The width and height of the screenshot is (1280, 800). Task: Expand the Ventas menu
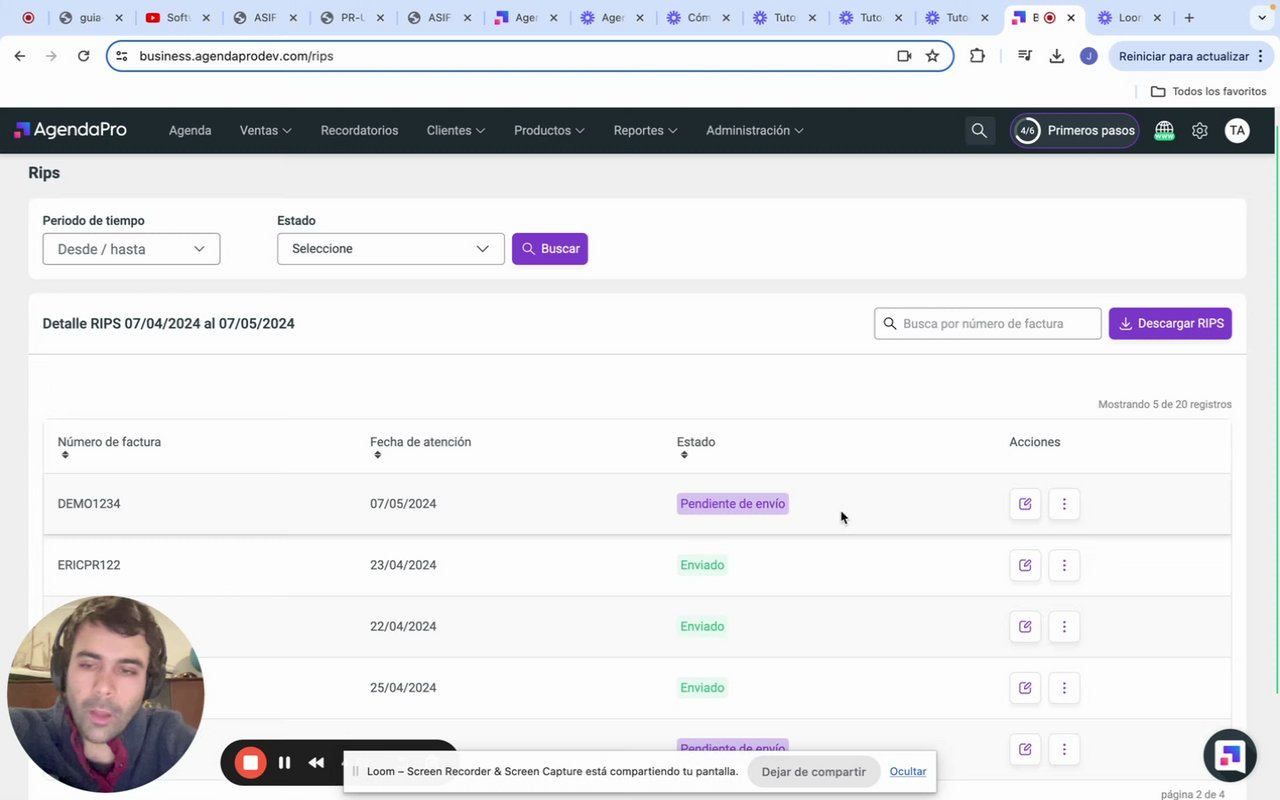pyautogui.click(x=265, y=130)
